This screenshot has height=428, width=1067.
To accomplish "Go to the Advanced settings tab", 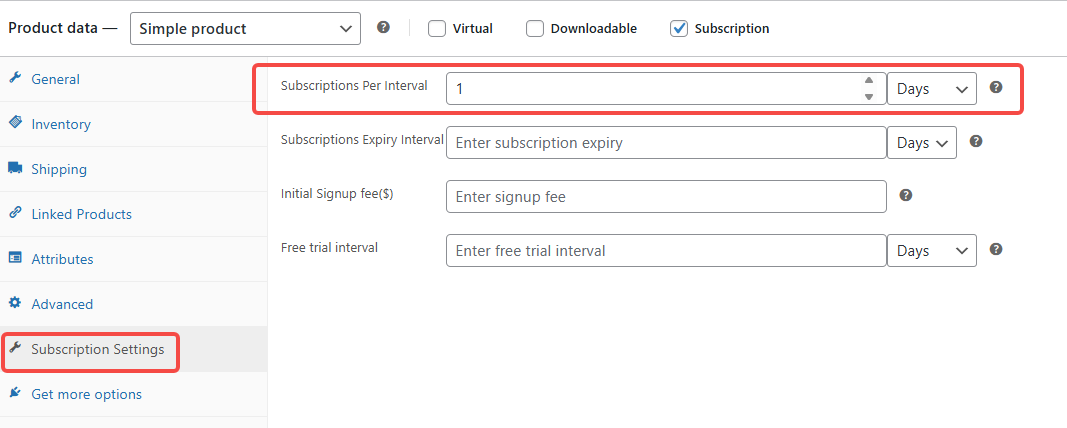I will [x=62, y=304].
